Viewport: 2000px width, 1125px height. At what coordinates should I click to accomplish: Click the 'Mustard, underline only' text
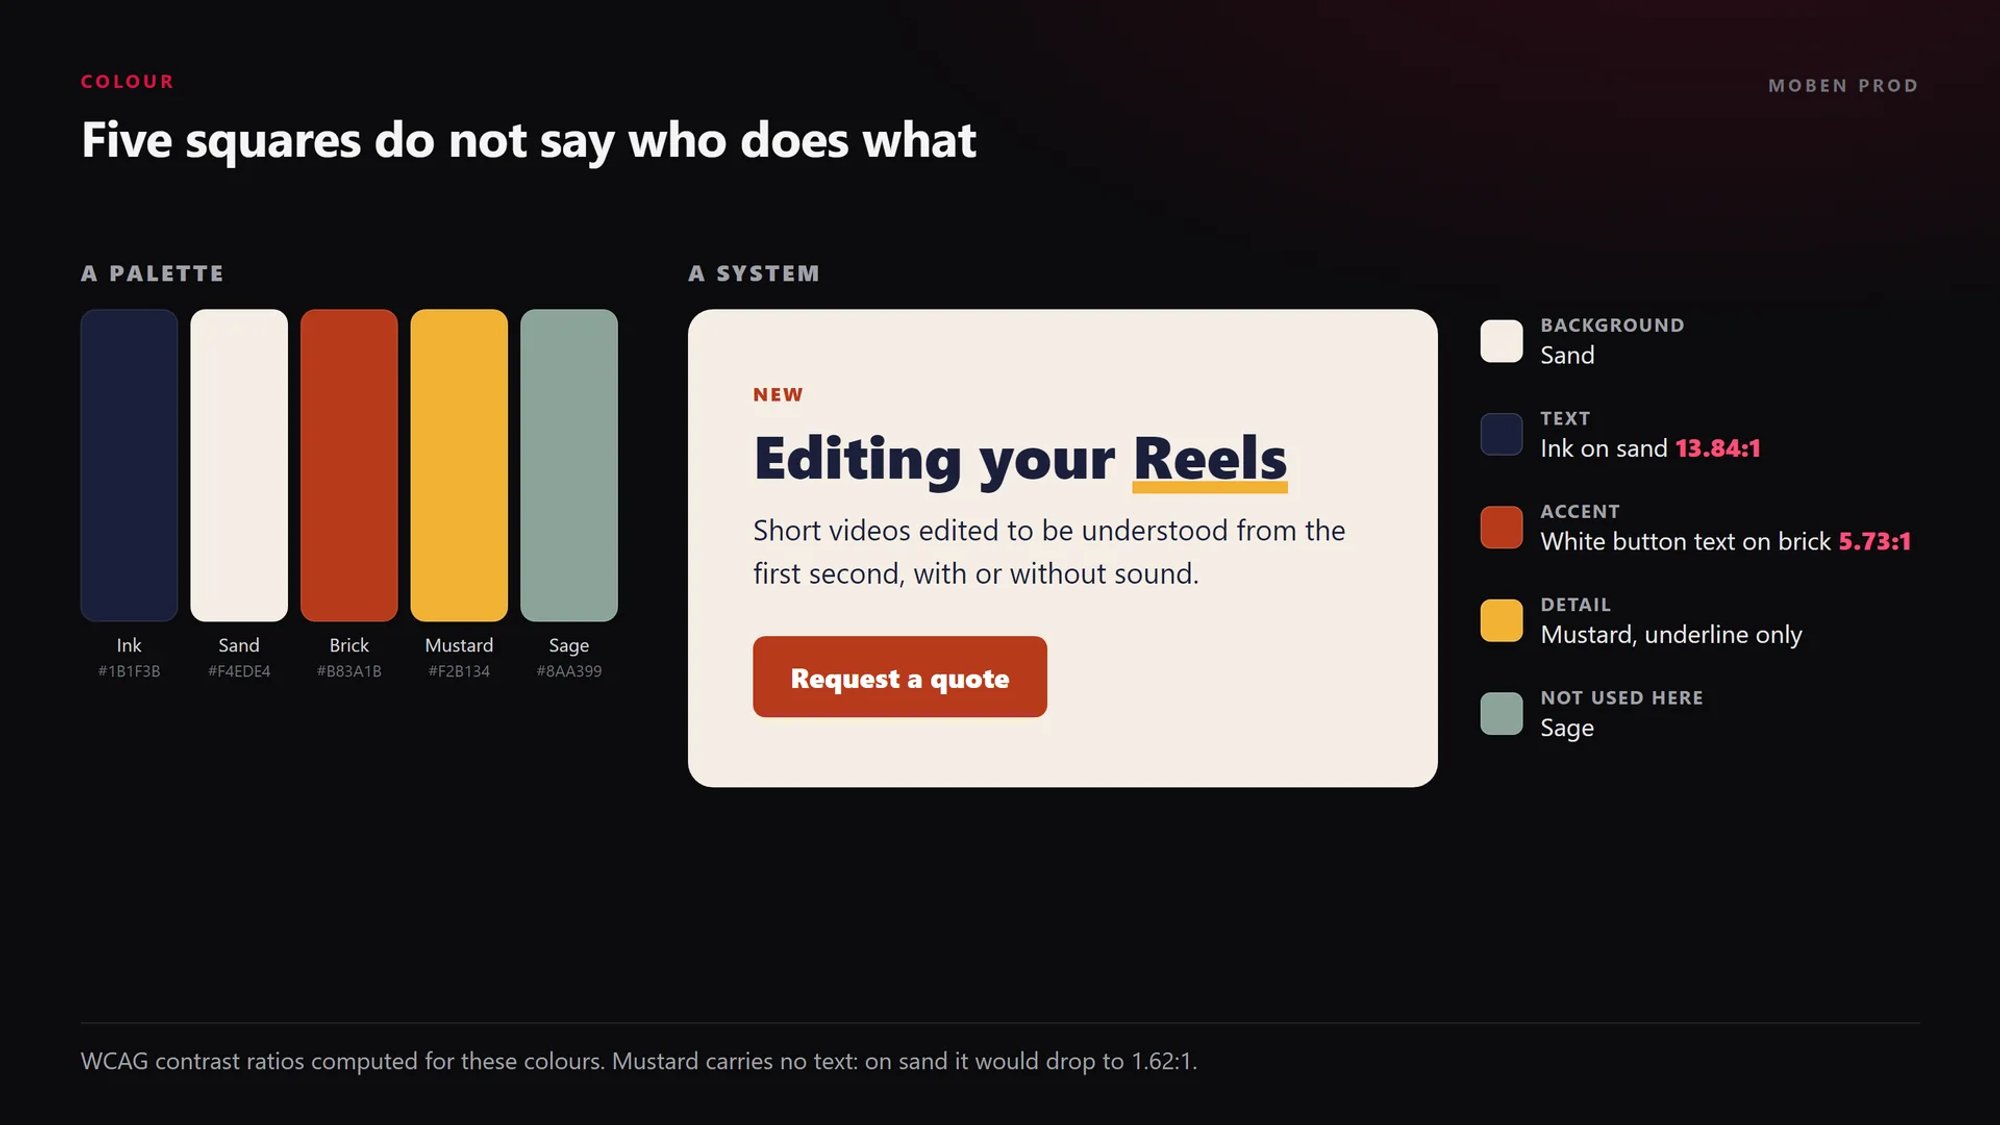coord(1671,635)
